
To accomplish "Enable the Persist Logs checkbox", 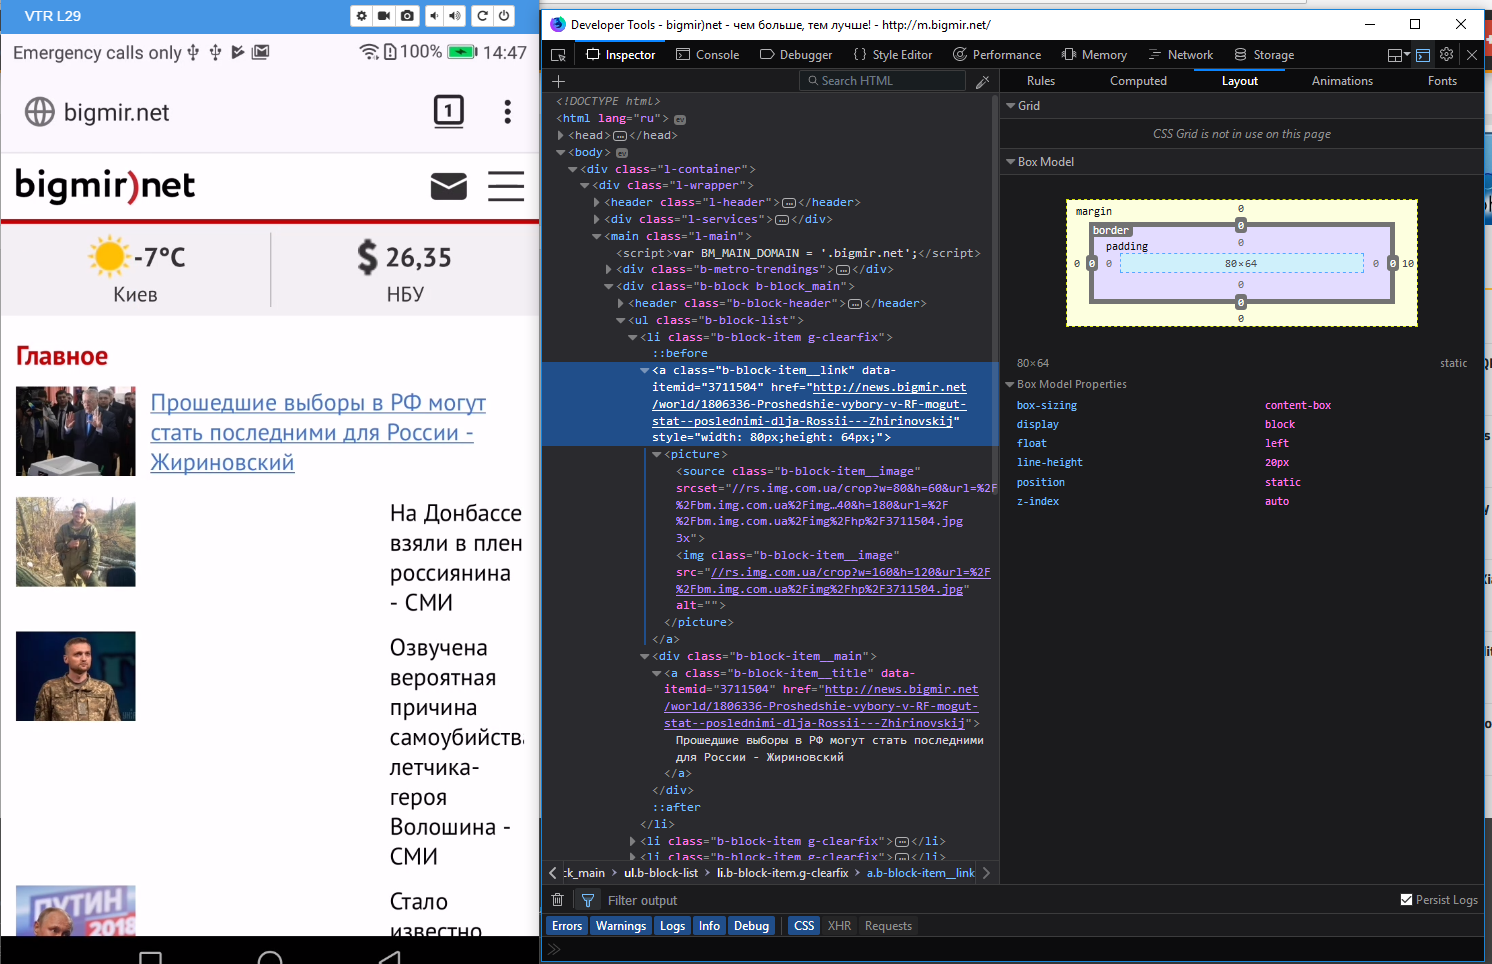I will click(x=1405, y=899).
